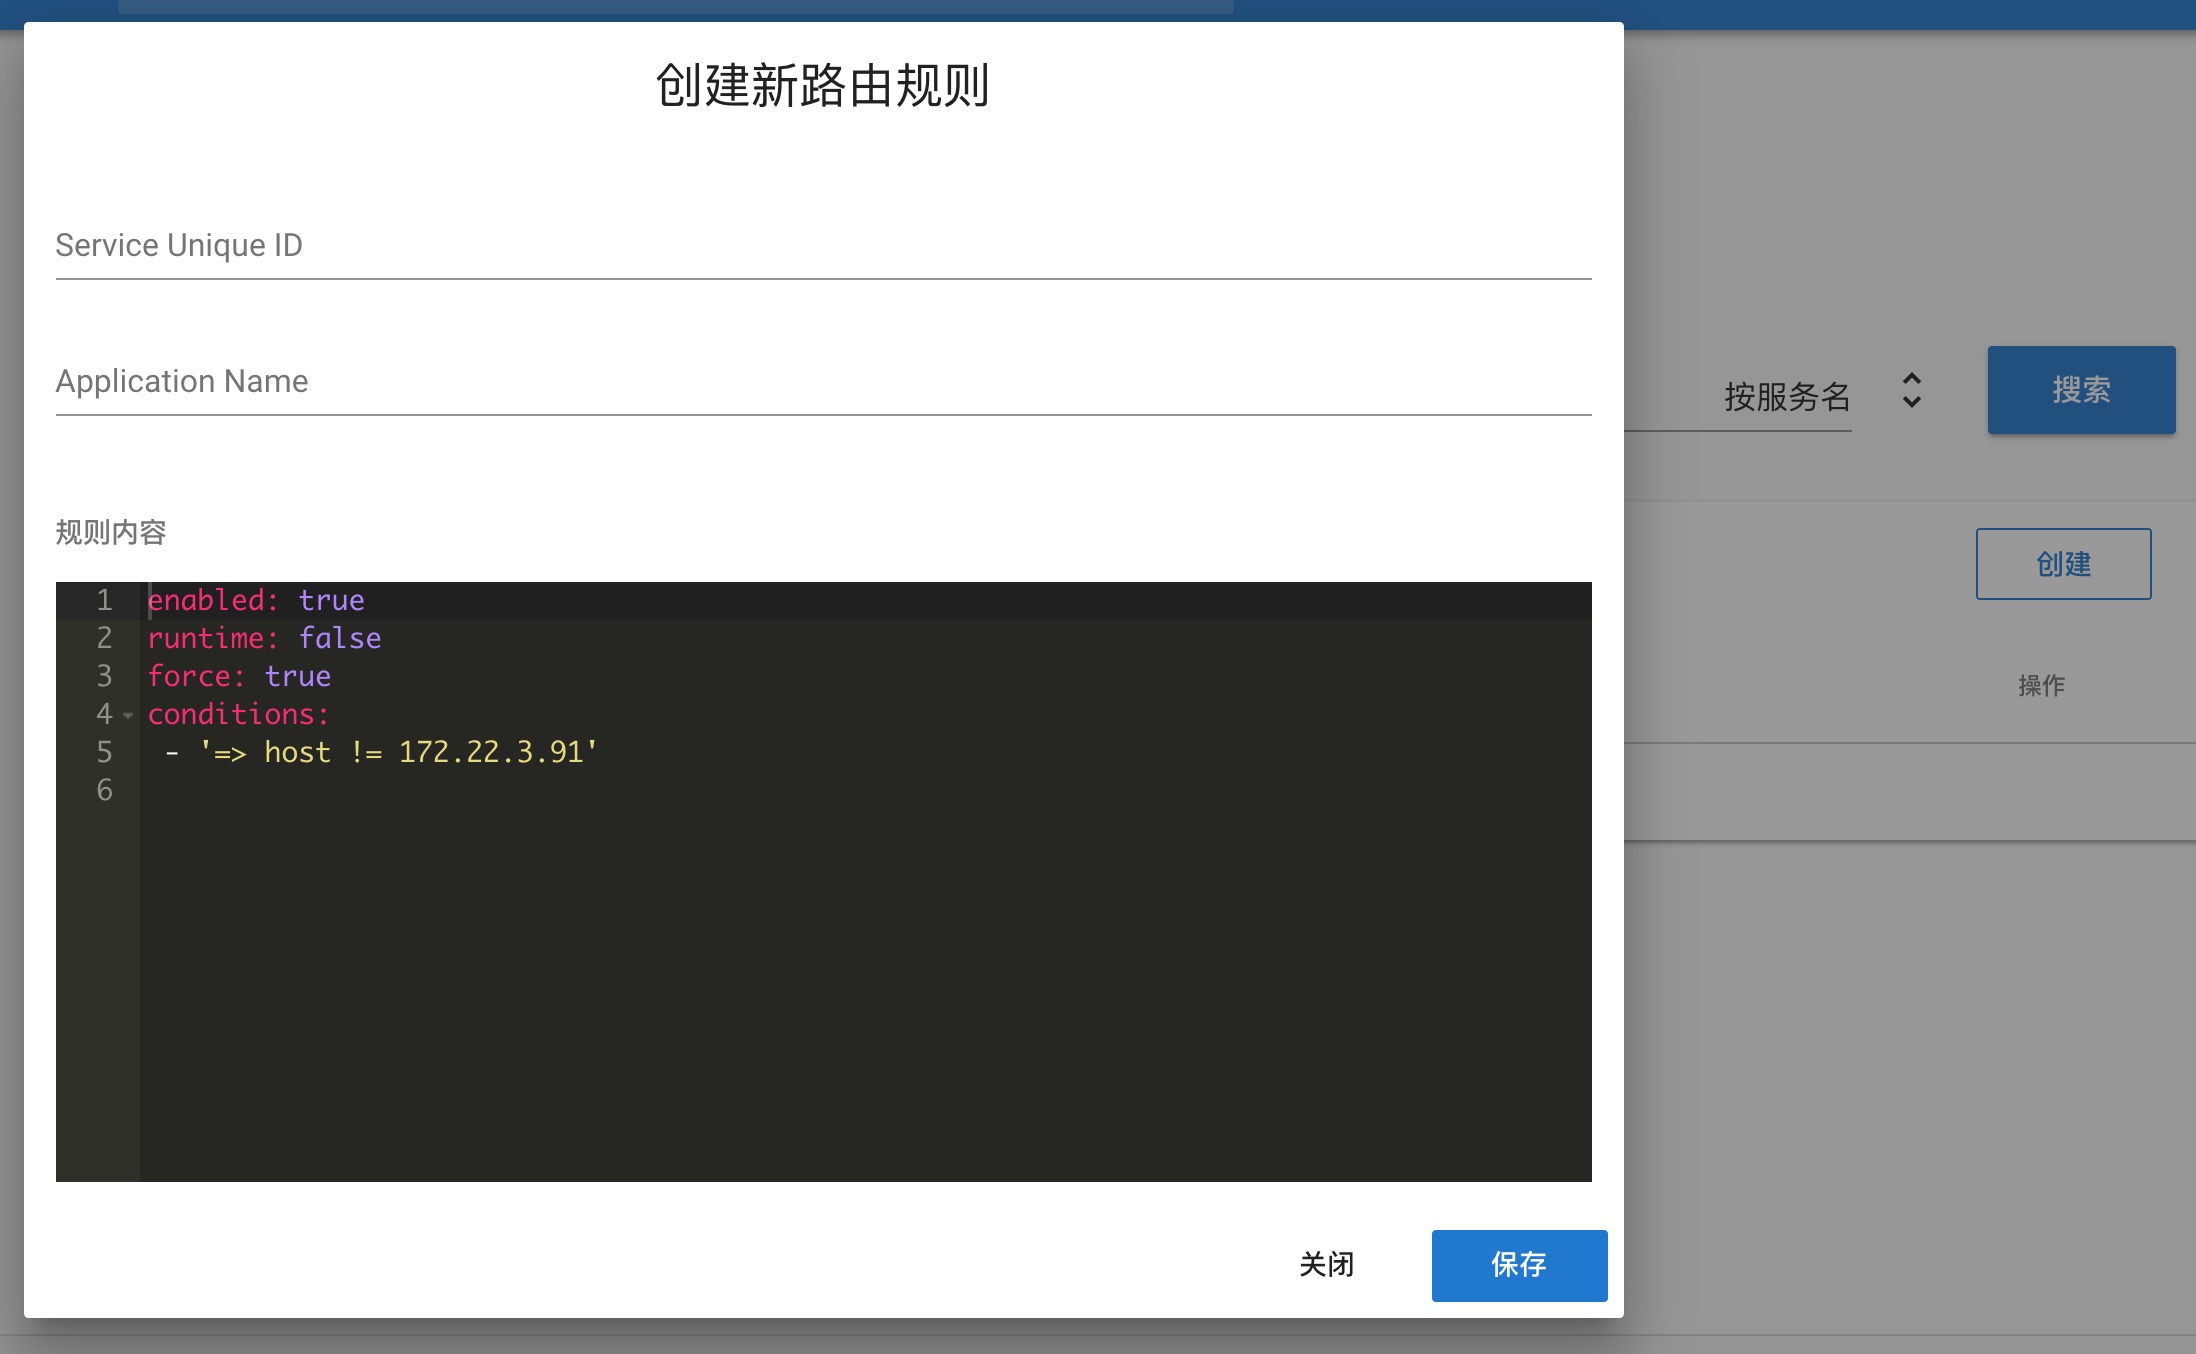Open the 按服务名 dropdown
This screenshot has height=1354, width=2196.
pos(1786,397)
